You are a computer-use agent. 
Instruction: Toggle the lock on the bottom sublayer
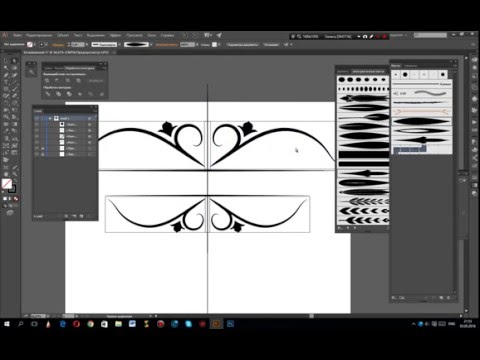43,154
